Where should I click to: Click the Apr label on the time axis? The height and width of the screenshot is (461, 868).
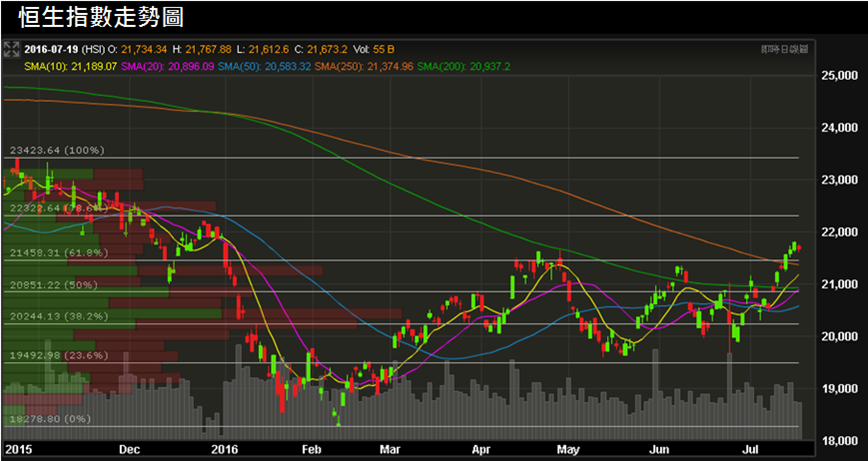482,448
